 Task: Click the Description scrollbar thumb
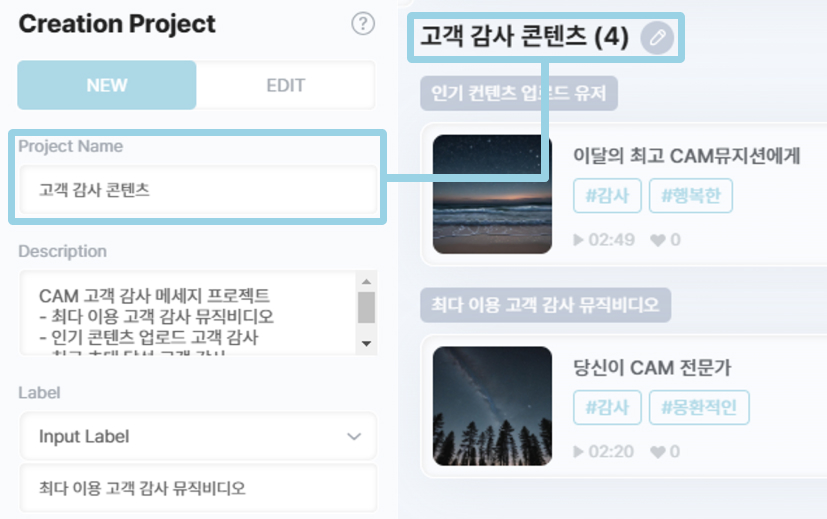(x=366, y=307)
